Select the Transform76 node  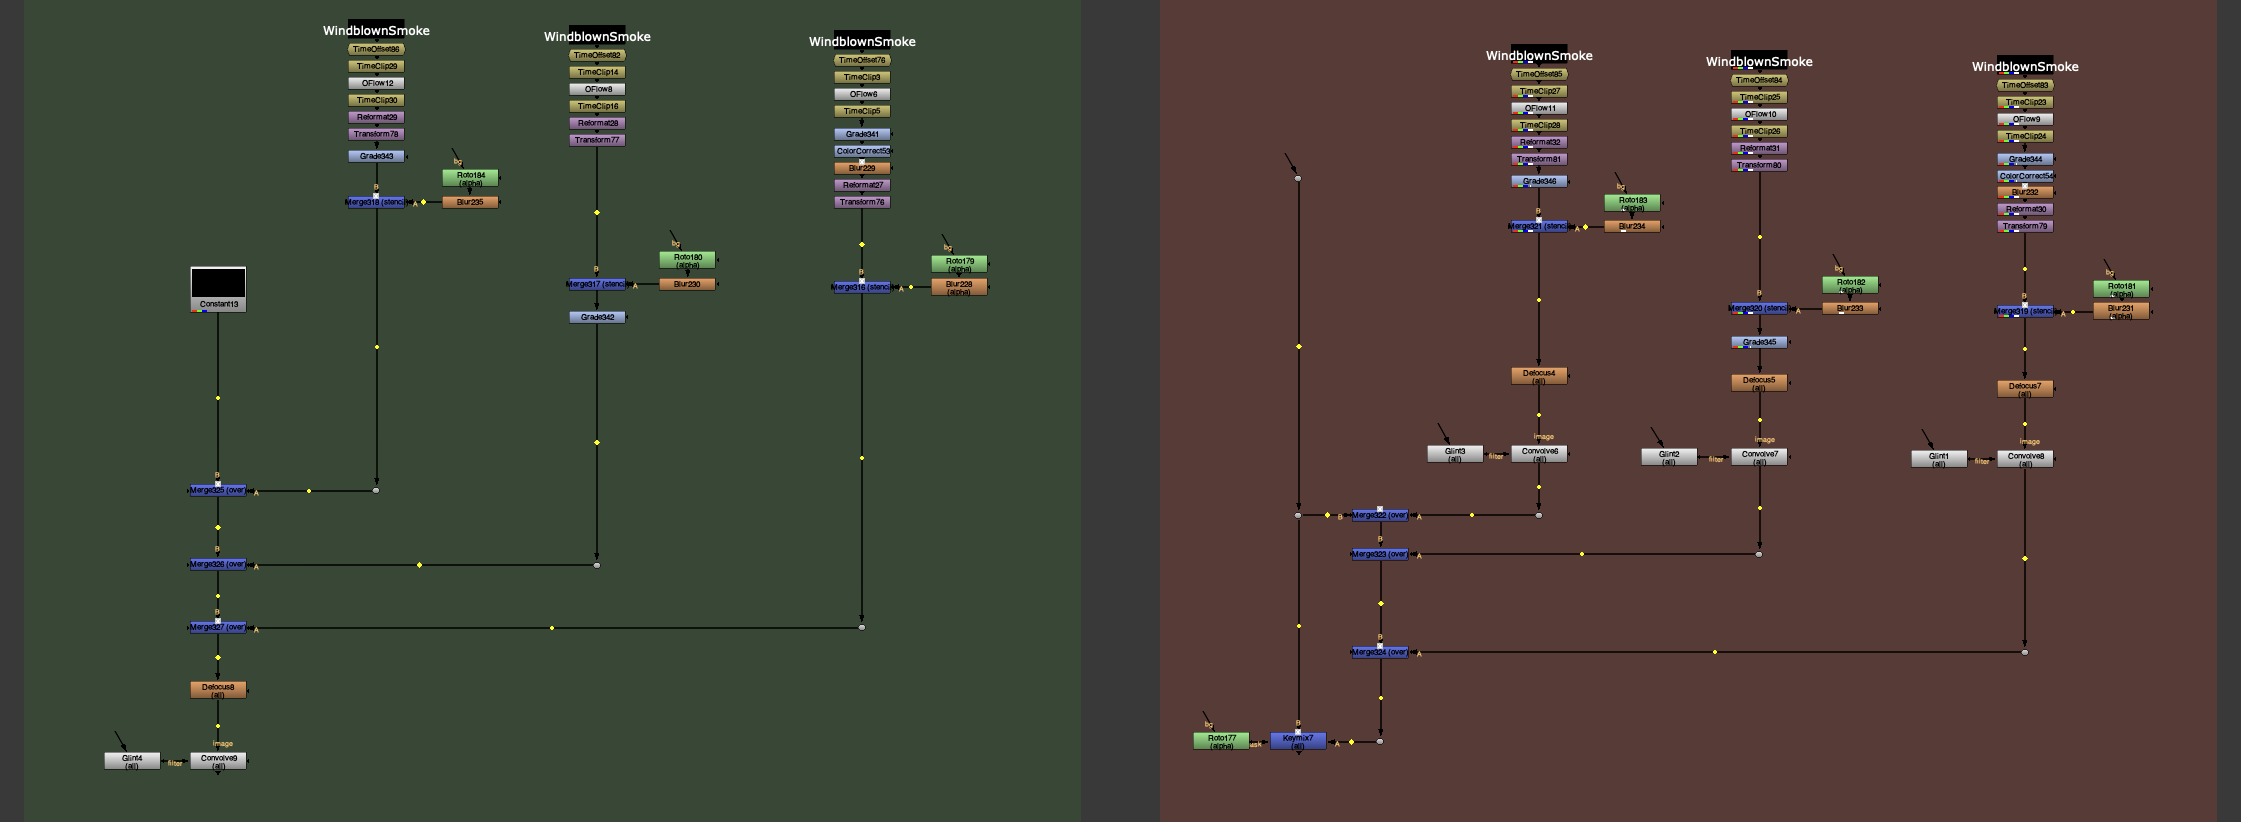[862, 202]
